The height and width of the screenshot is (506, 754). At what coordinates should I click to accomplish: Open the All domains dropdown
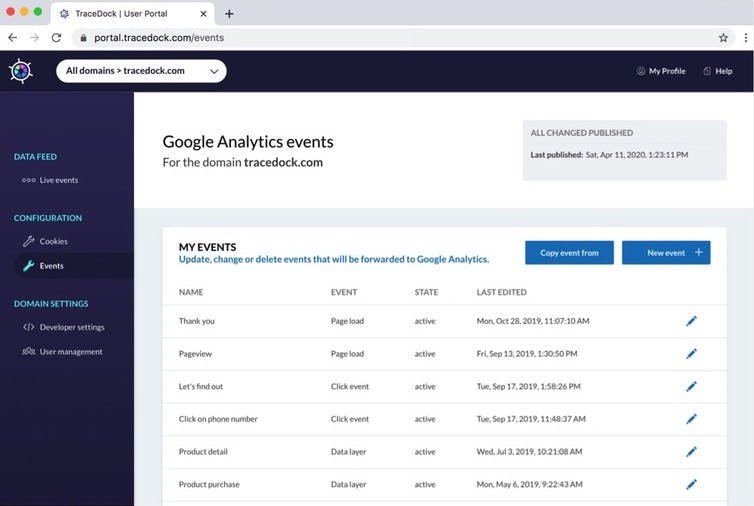pos(141,71)
